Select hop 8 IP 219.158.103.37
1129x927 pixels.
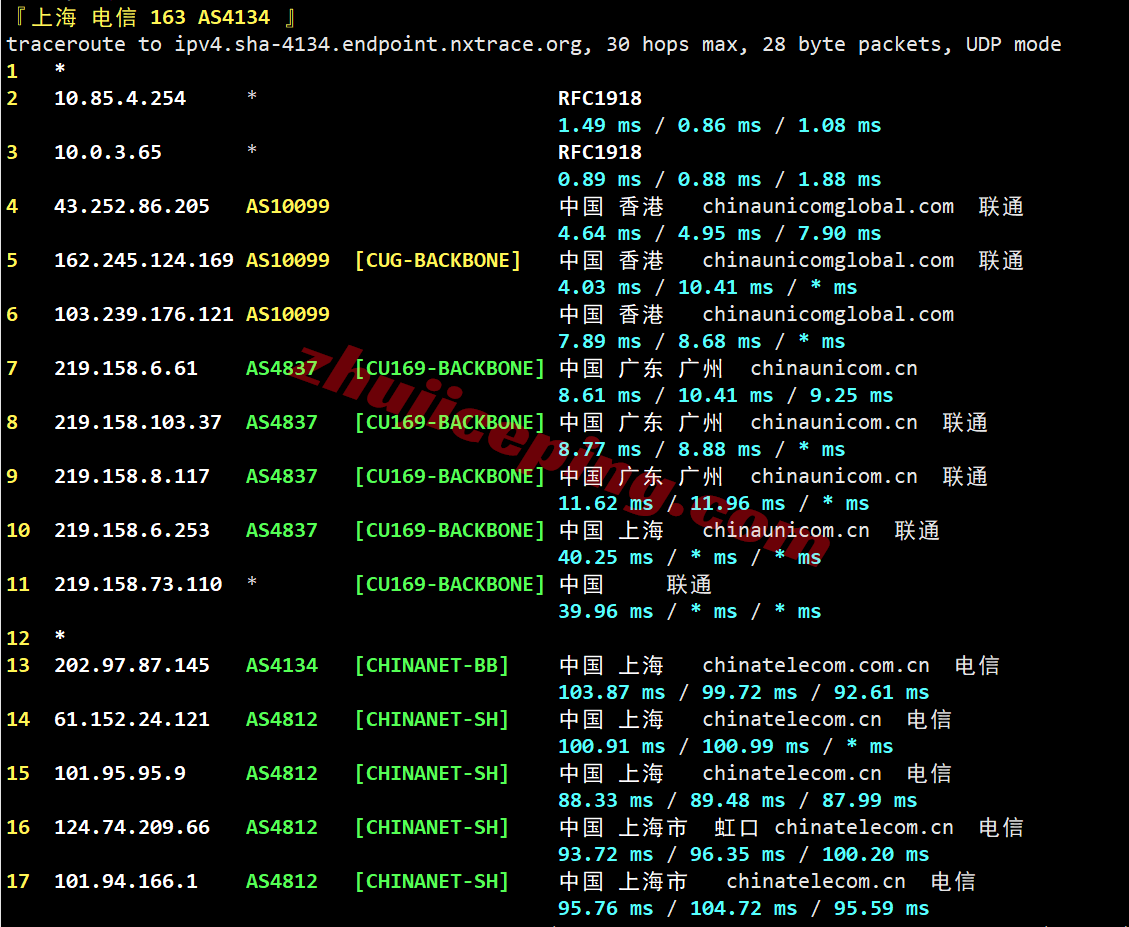tap(138, 423)
